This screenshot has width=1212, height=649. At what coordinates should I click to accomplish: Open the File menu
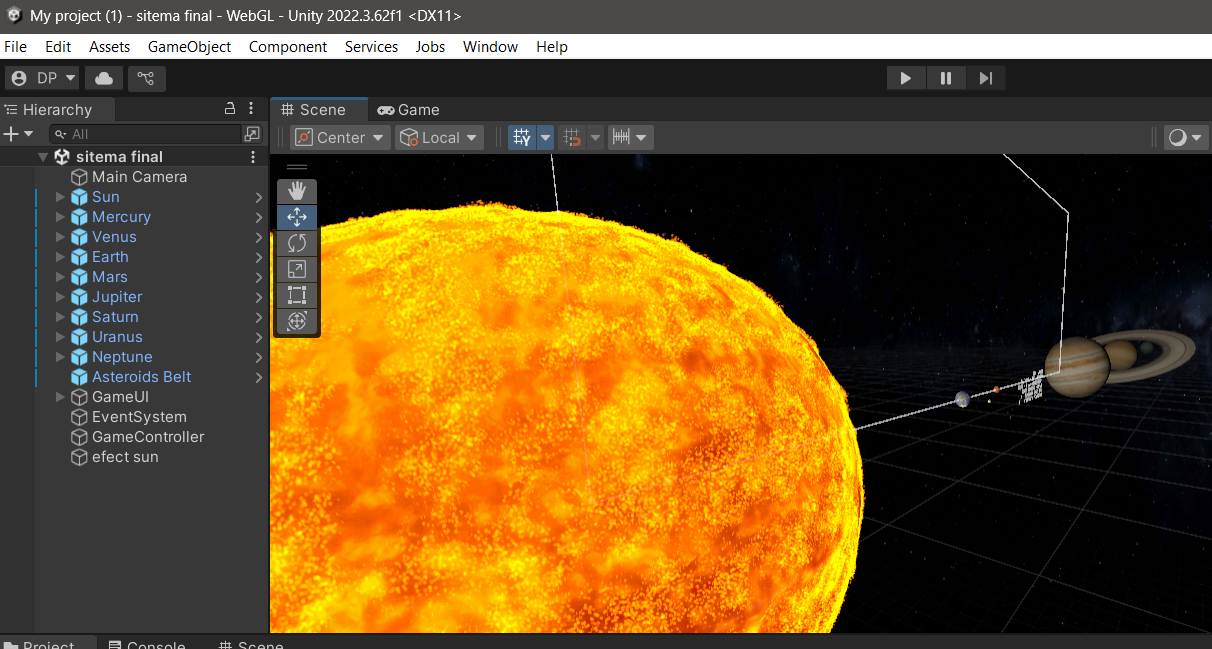(x=15, y=47)
